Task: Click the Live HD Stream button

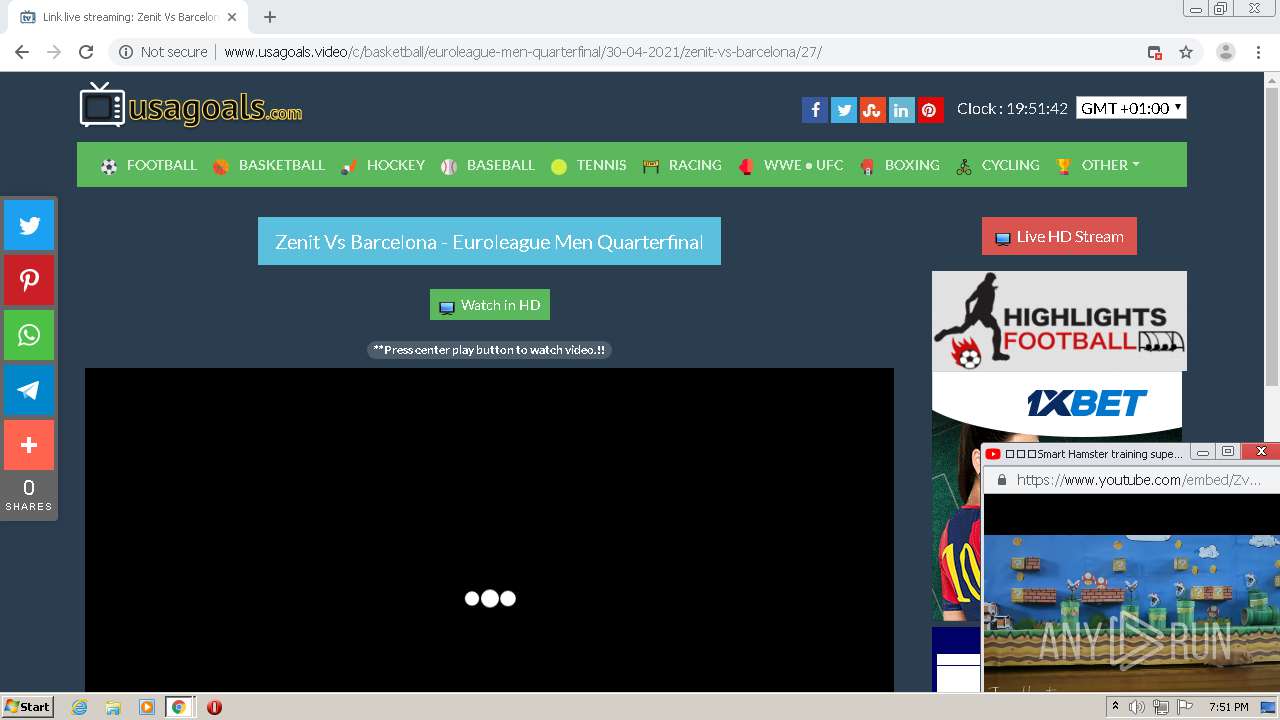Action: [1059, 237]
